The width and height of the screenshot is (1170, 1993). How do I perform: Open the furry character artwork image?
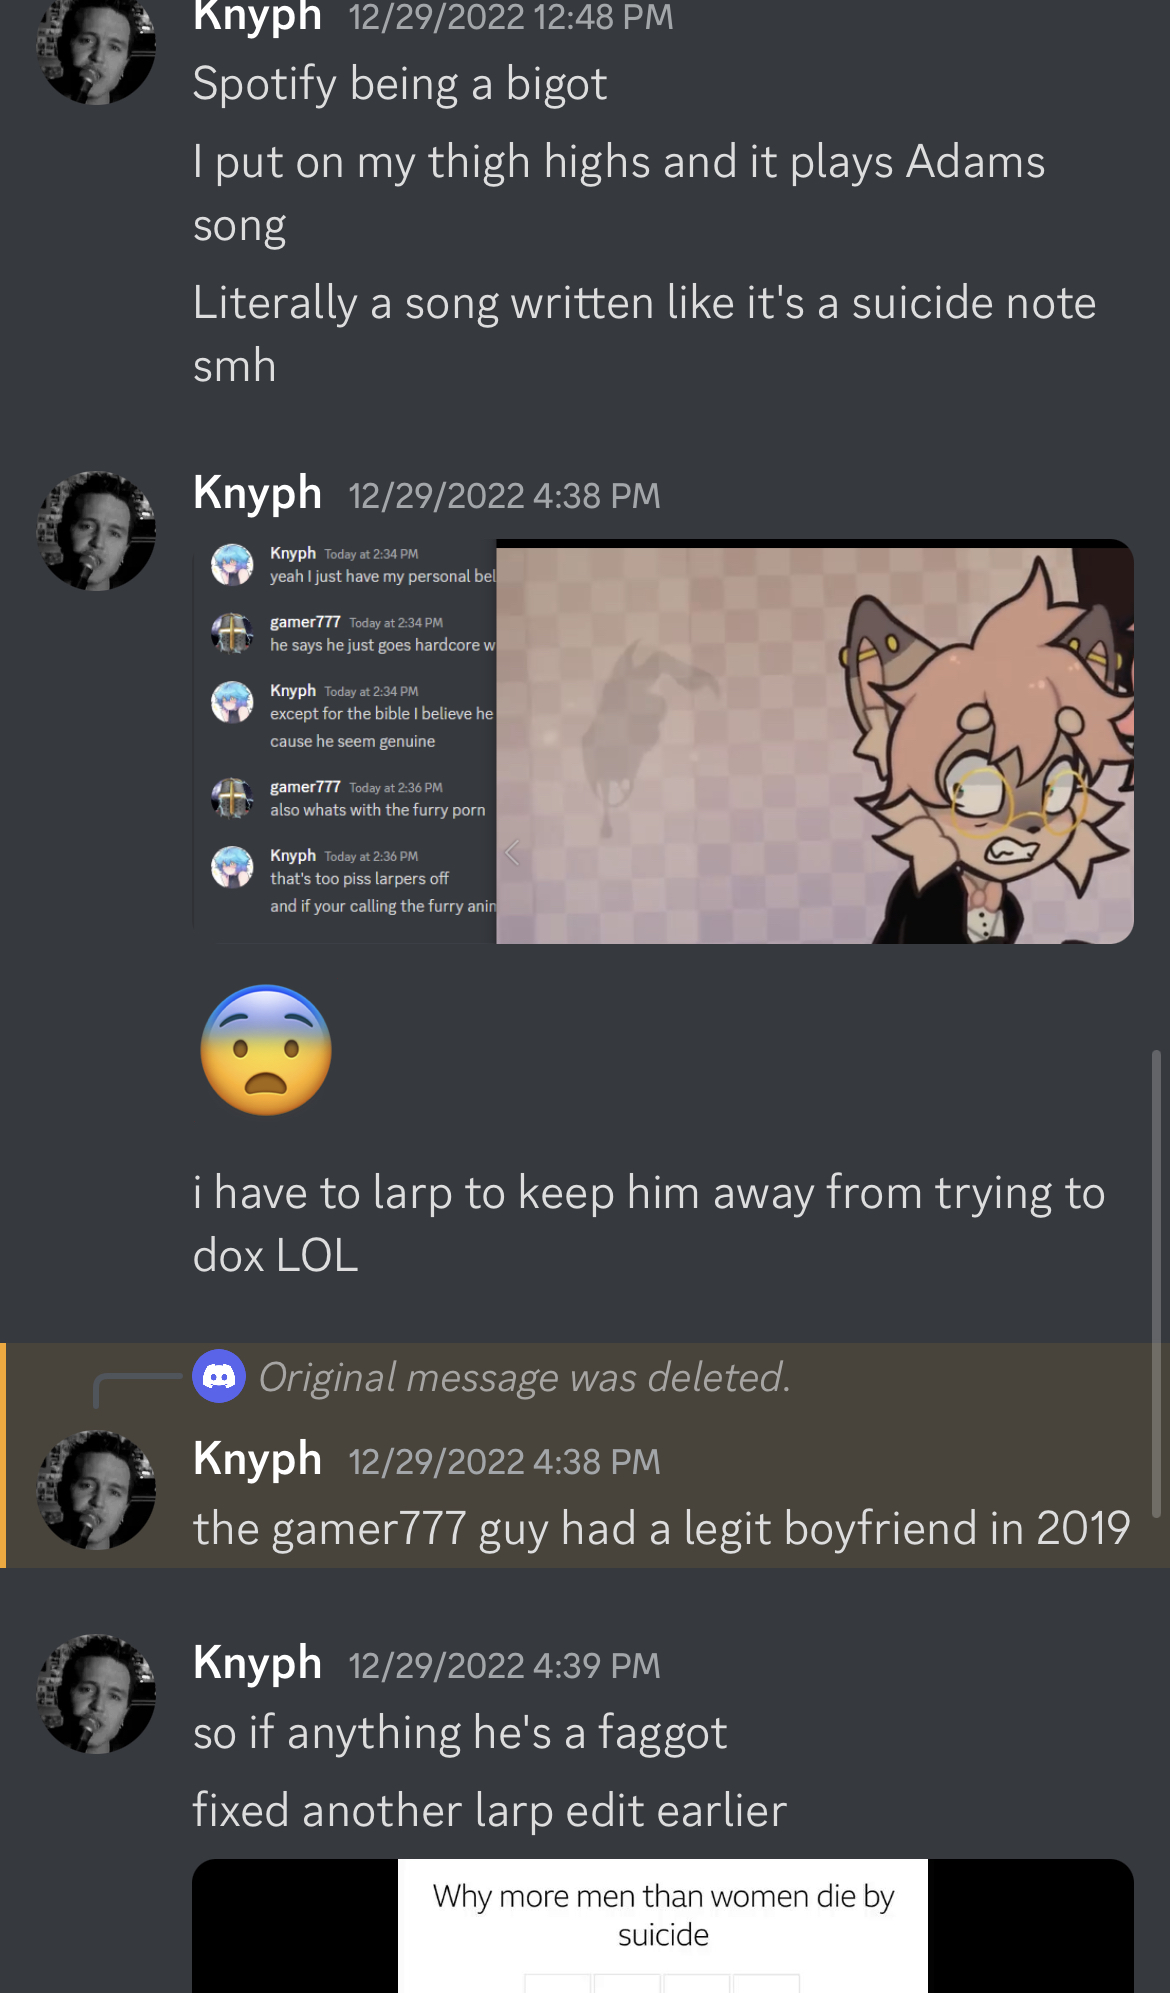point(814,742)
